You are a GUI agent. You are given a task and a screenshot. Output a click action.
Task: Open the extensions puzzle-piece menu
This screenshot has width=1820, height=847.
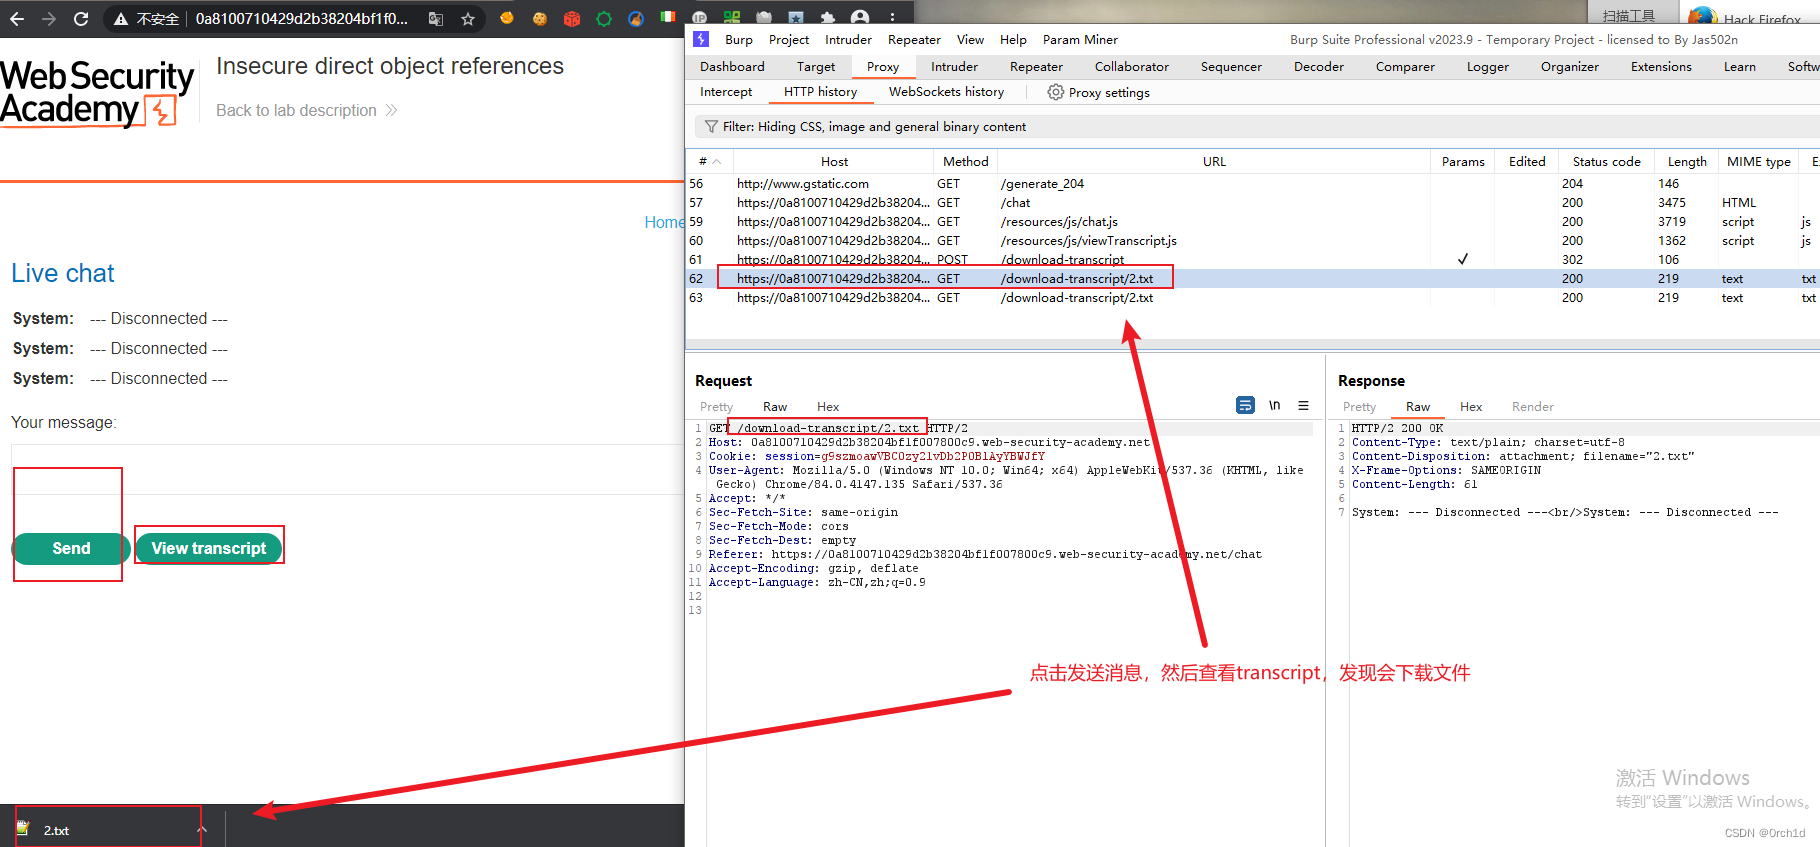(827, 18)
